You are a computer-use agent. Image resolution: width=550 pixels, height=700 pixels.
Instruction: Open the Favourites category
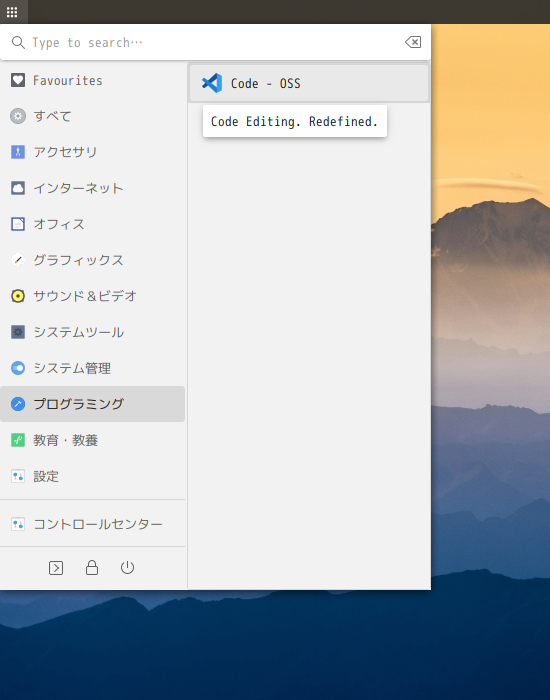click(x=92, y=80)
